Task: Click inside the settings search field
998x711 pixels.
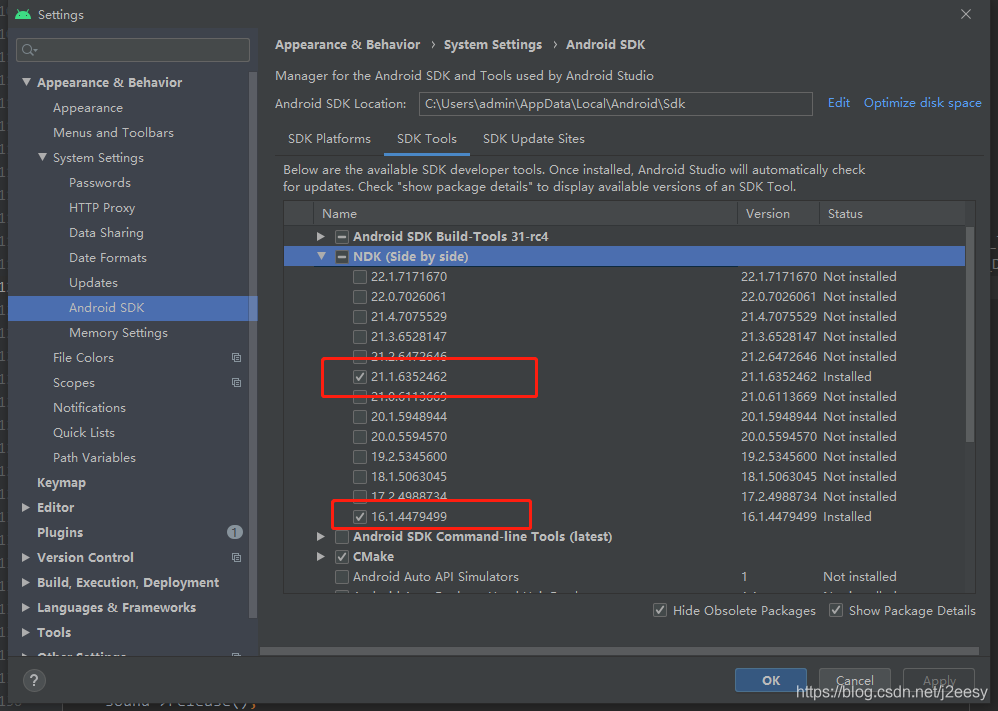Action: pyautogui.click(x=133, y=50)
